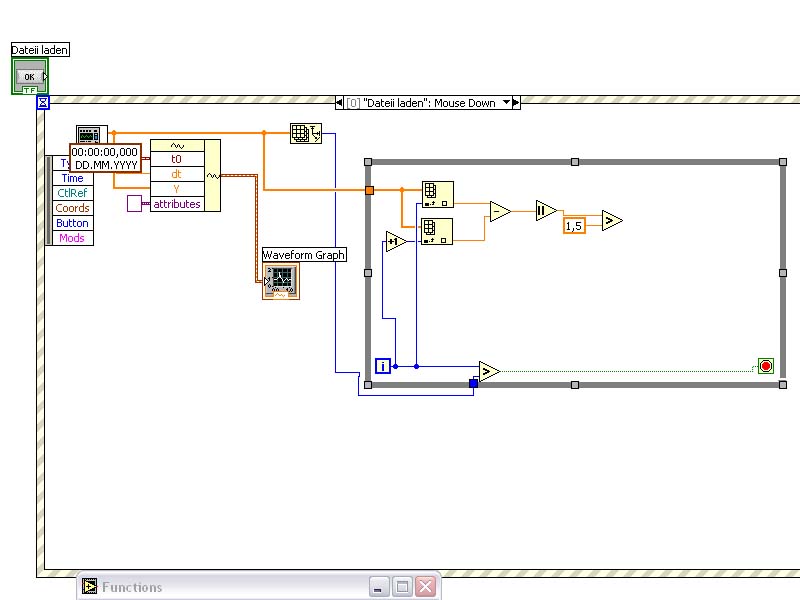This screenshot has height=600, width=800.
Task: Click the Button event data node
Action: tap(72, 223)
